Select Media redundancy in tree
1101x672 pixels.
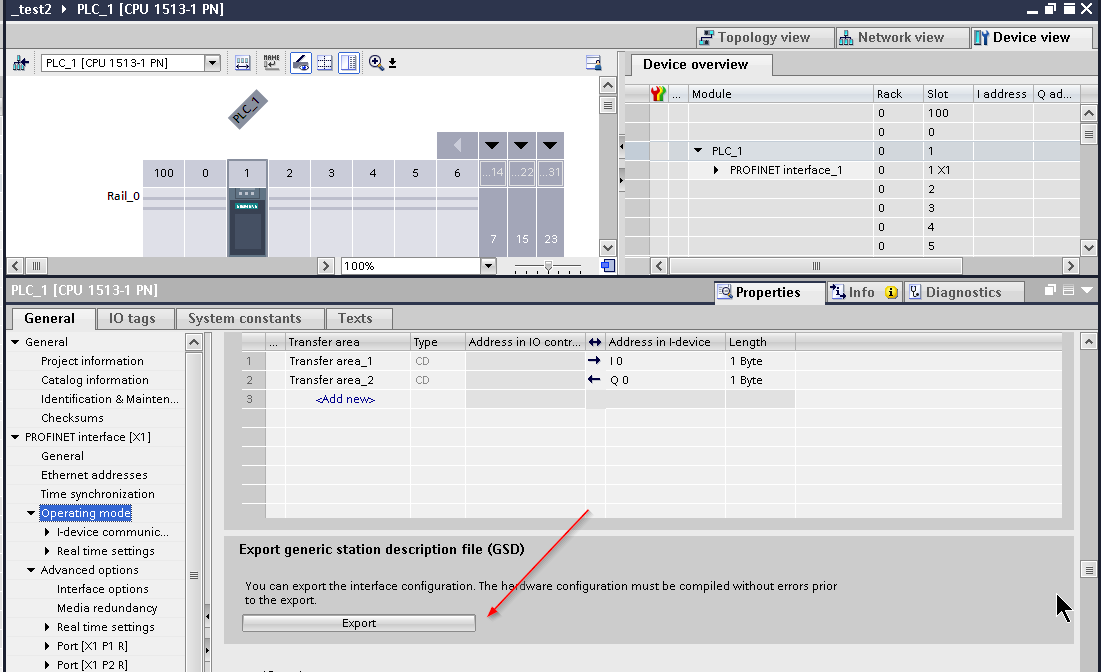tap(107, 608)
